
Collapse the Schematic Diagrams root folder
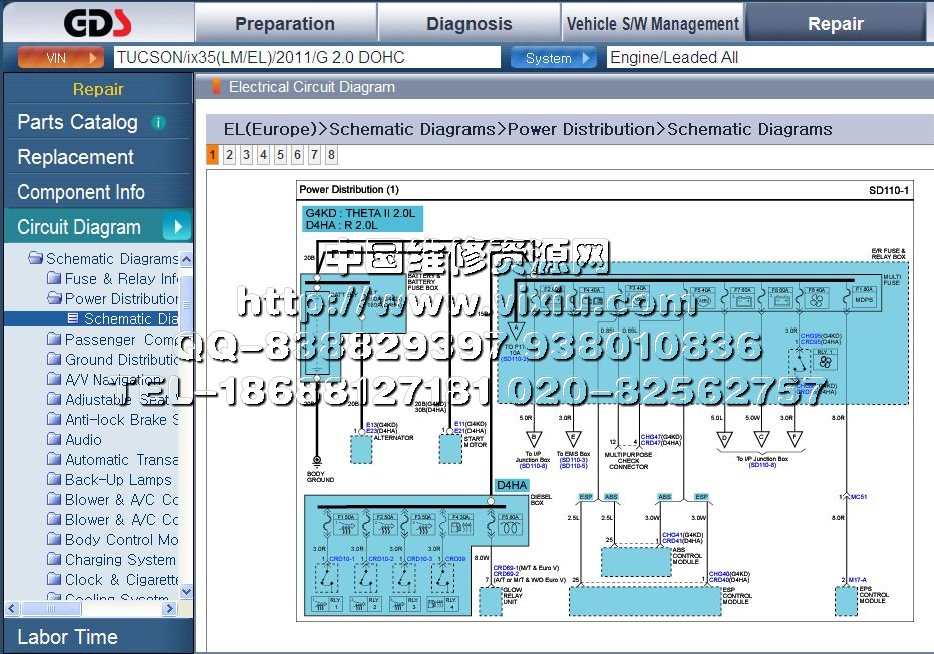[35, 258]
